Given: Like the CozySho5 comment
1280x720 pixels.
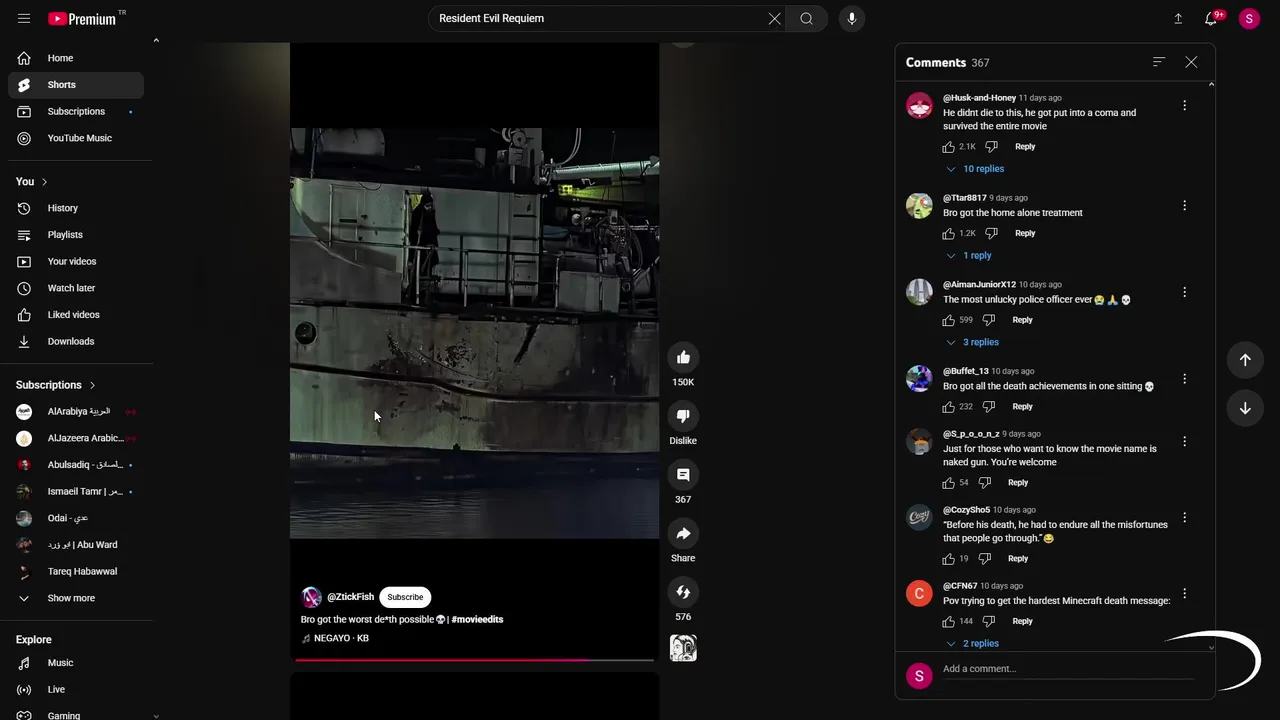Looking at the screenshot, I should coord(948,559).
